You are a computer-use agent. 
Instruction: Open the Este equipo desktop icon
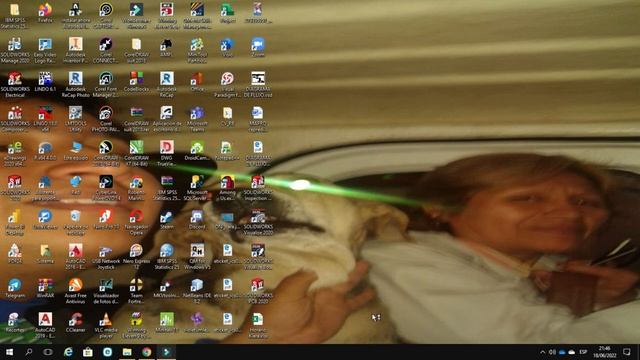pyautogui.click(x=76, y=150)
